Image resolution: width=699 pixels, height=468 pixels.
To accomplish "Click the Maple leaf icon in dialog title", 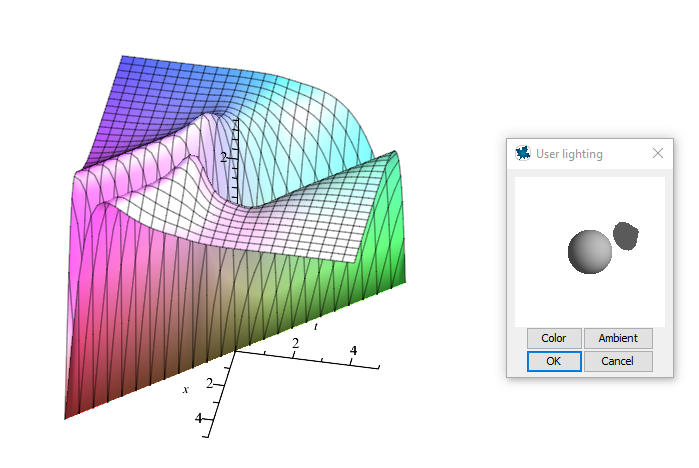I will click(522, 153).
